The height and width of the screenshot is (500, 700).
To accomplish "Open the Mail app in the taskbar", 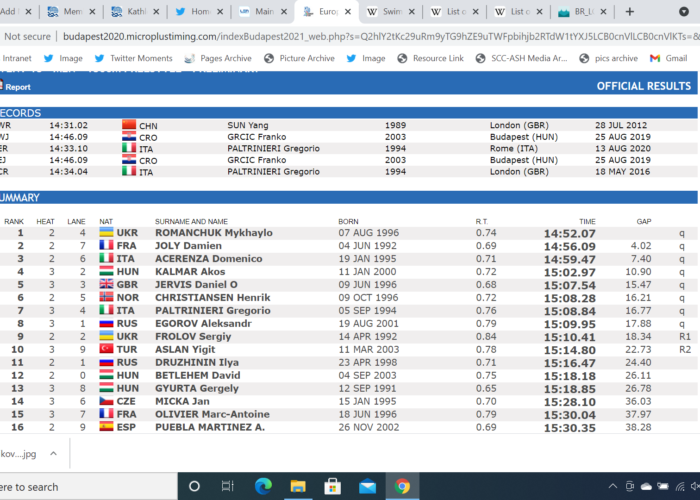I will (x=367, y=487).
